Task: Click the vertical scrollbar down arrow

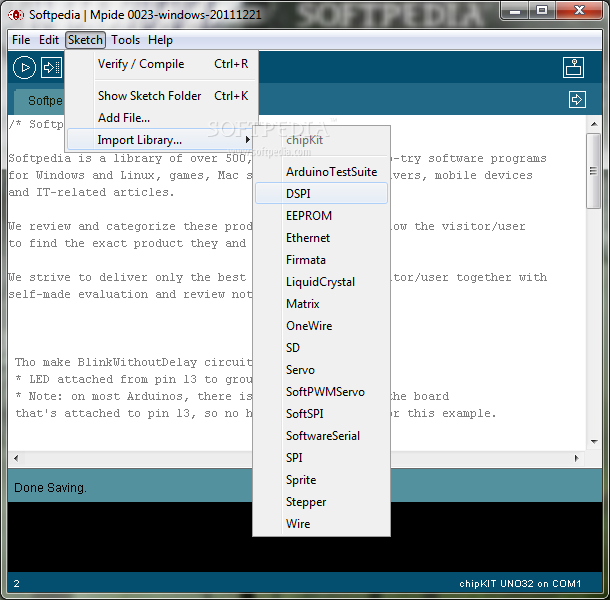Action: point(594,442)
